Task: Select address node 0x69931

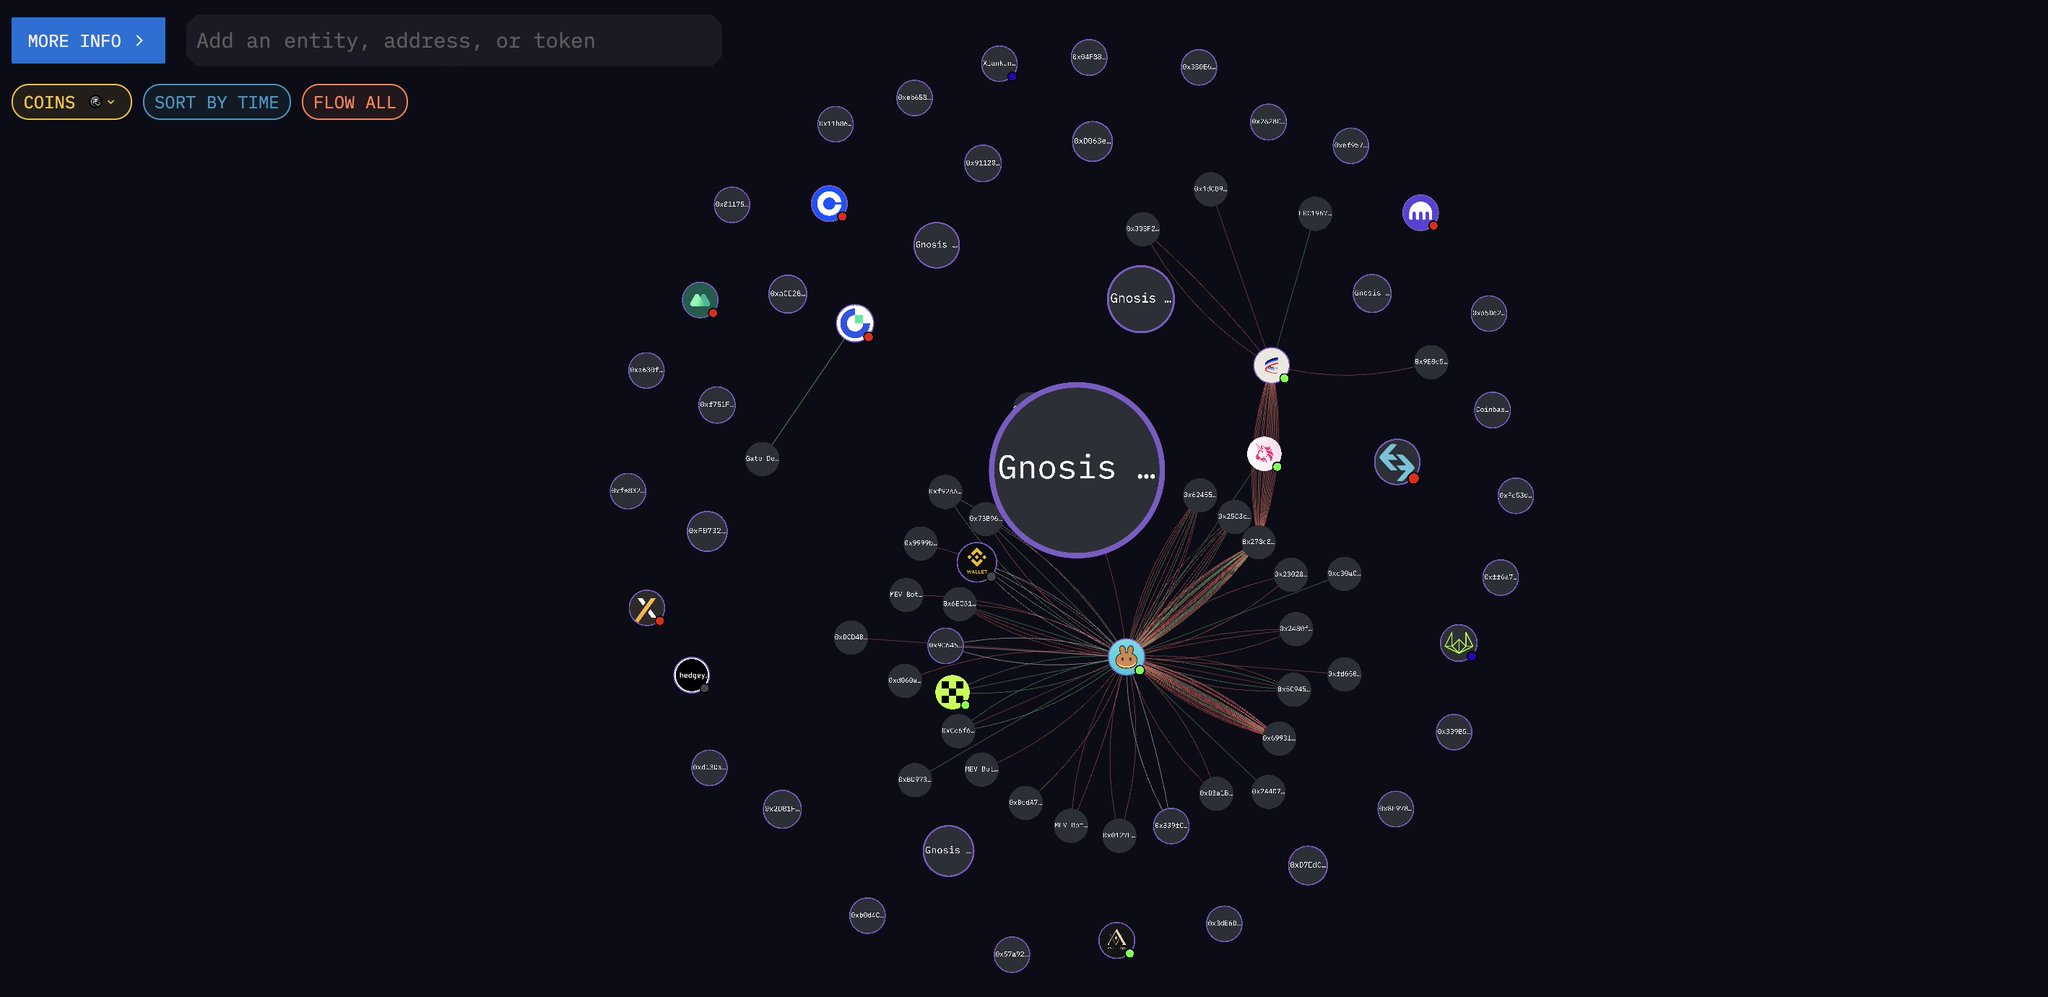Action: point(1279,738)
